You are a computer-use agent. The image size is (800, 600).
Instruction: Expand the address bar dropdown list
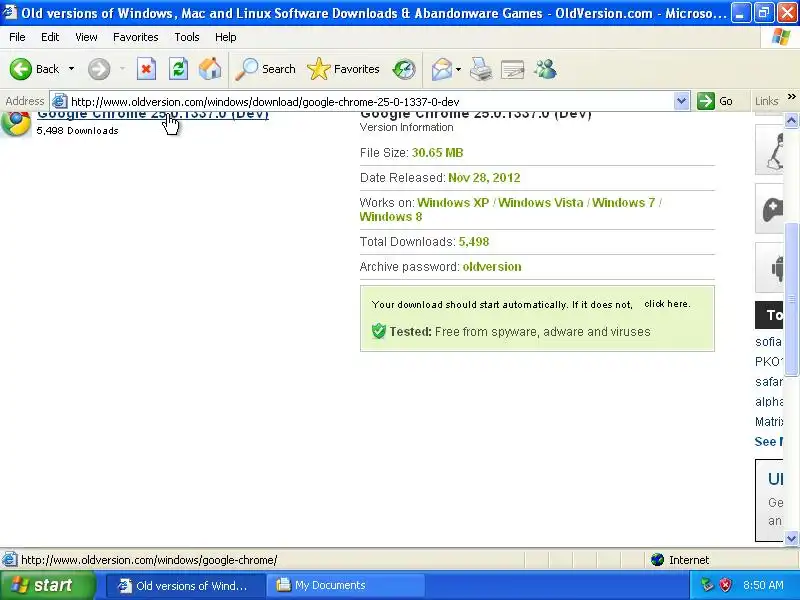tap(681, 101)
